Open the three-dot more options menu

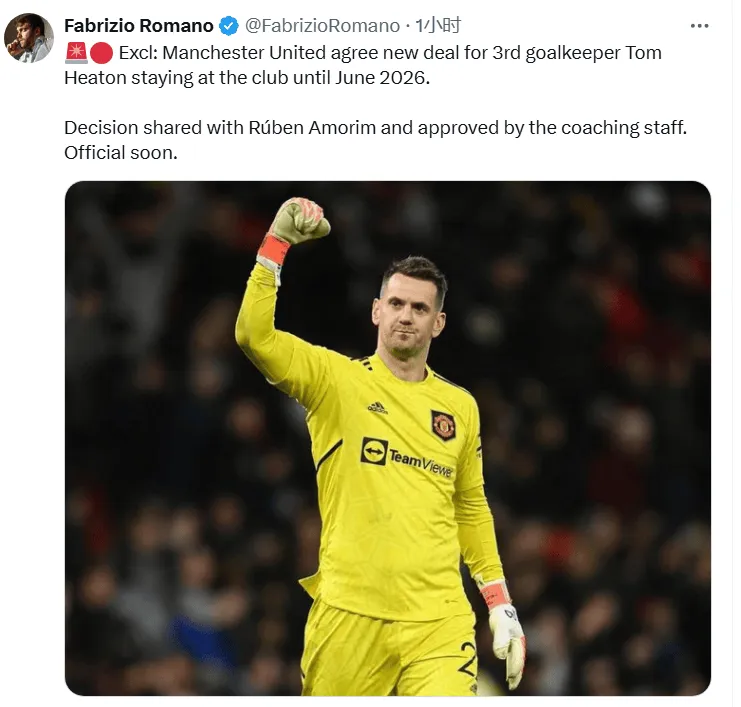tap(699, 26)
